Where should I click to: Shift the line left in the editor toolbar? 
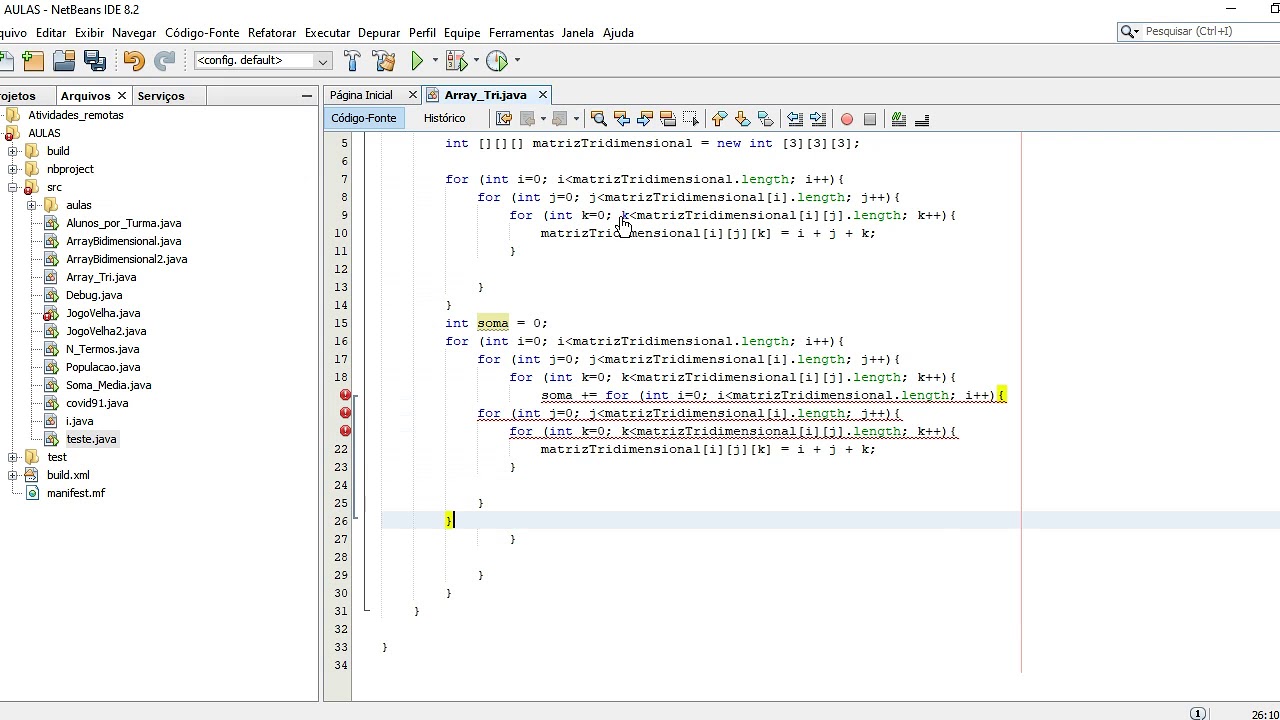click(x=795, y=119)
